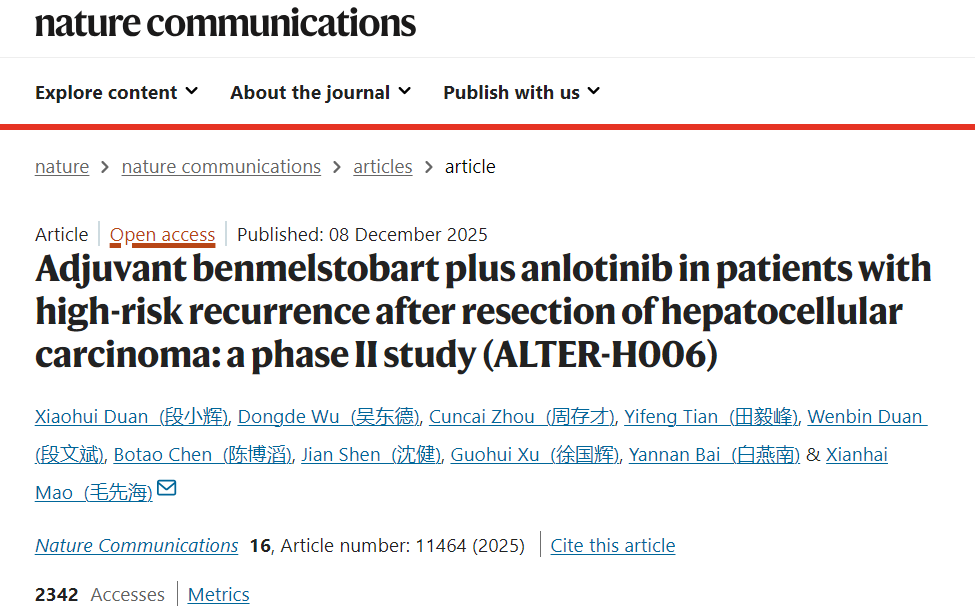Click the corresponding author envelope icon
The height and width of the screenshot is (615, 975).
(167, 489)
